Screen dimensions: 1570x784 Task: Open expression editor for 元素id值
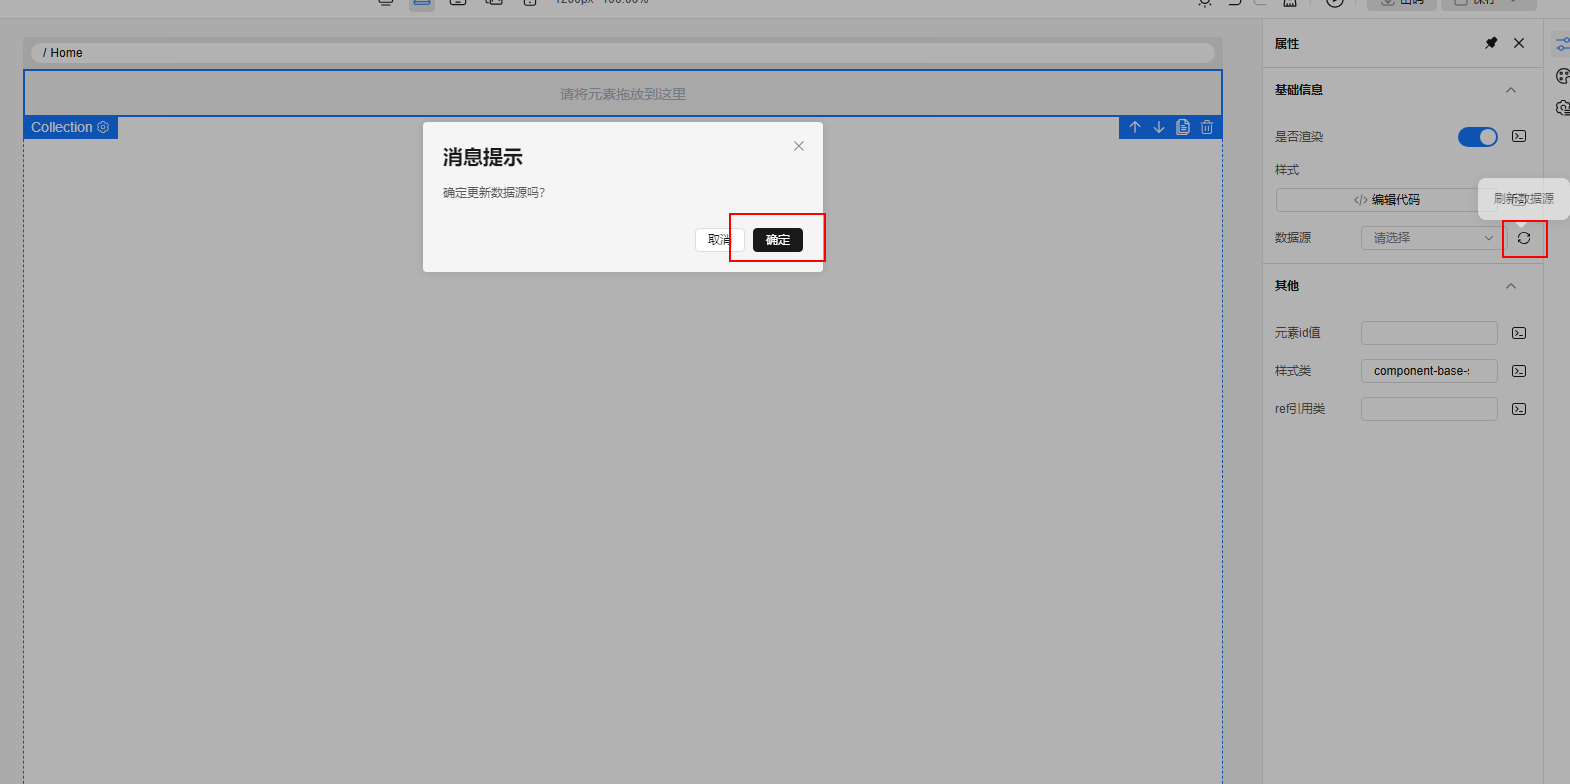(1519, 333)
